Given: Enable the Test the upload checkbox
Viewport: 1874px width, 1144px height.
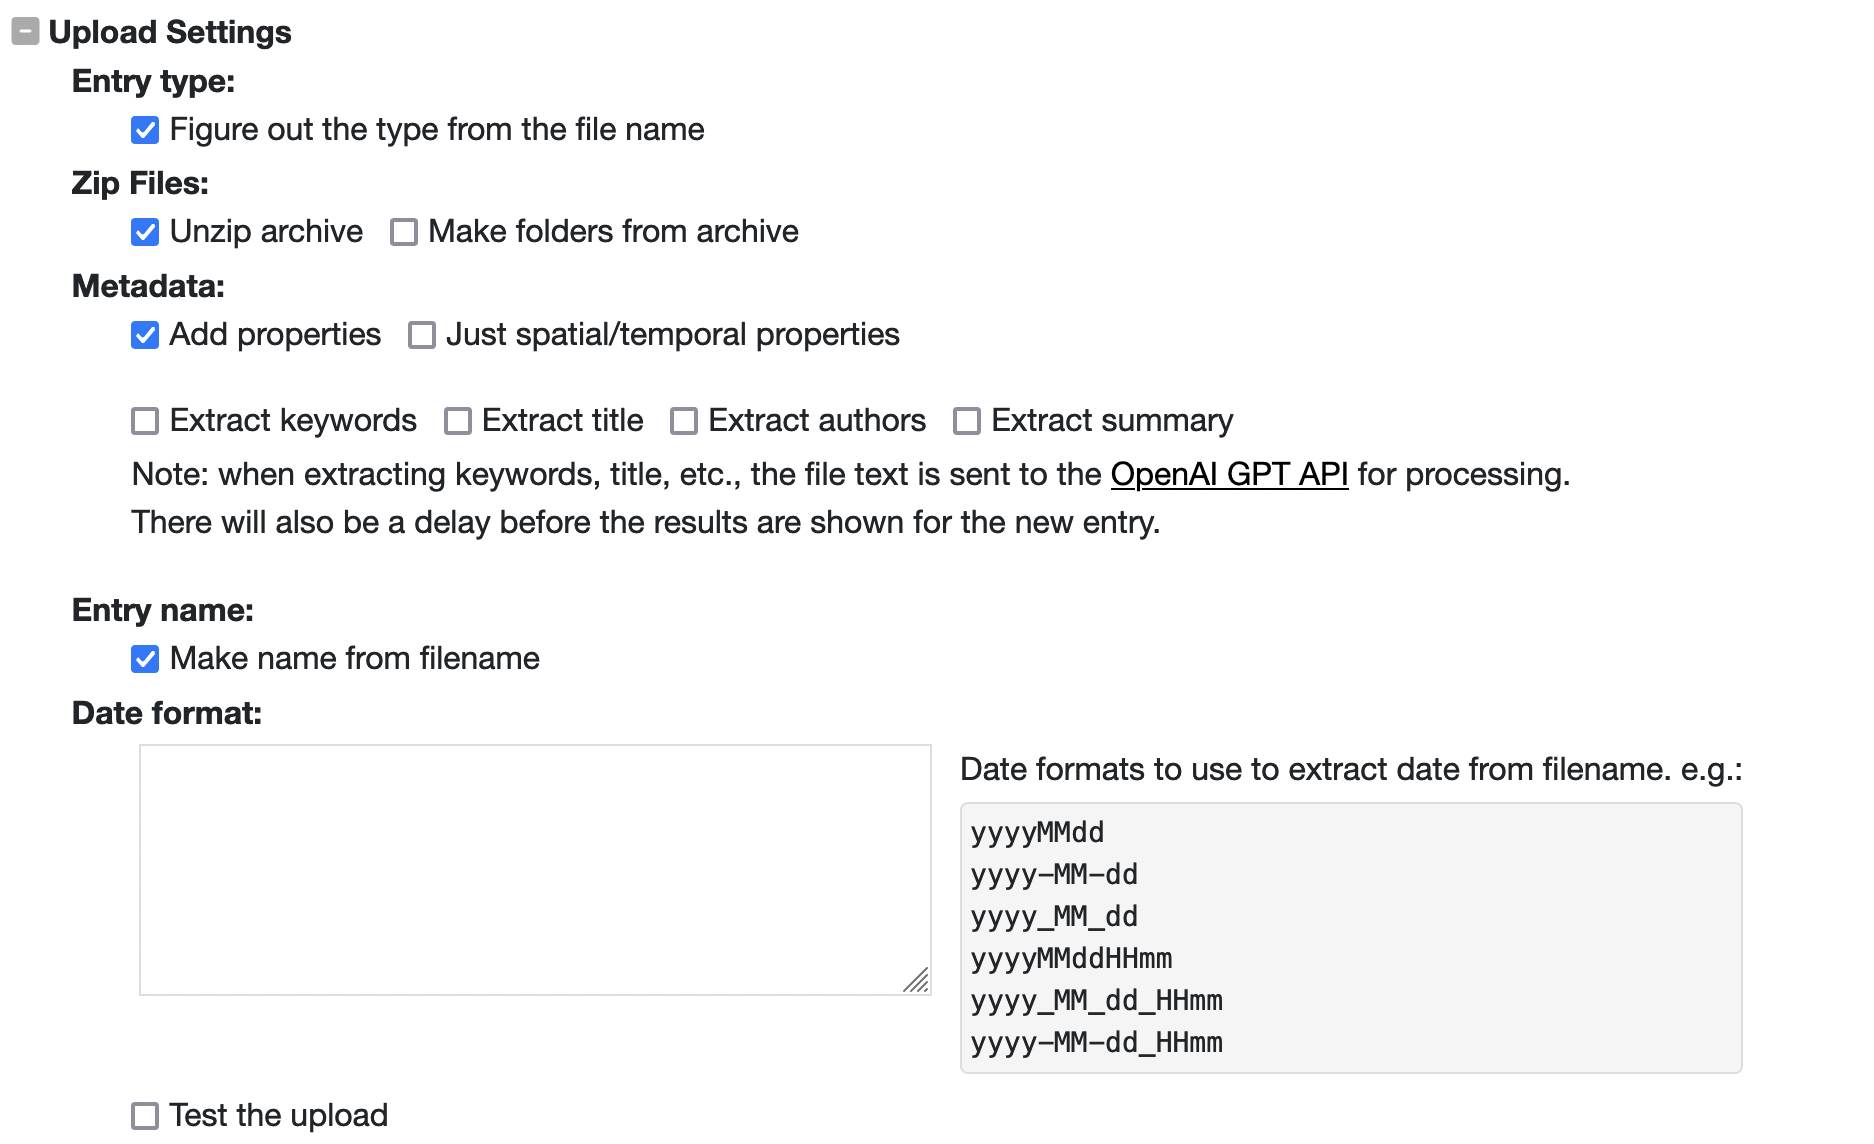Looking at the screenshot, I should point(145,1115).
